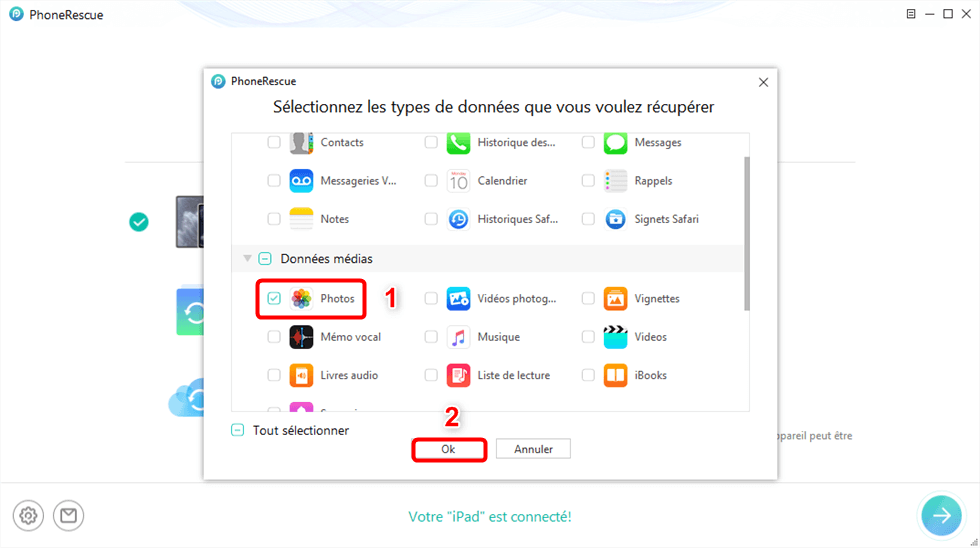Select the Liste de lecture label
The height and width of the screenshot is (548, 980).
(514, 375)
